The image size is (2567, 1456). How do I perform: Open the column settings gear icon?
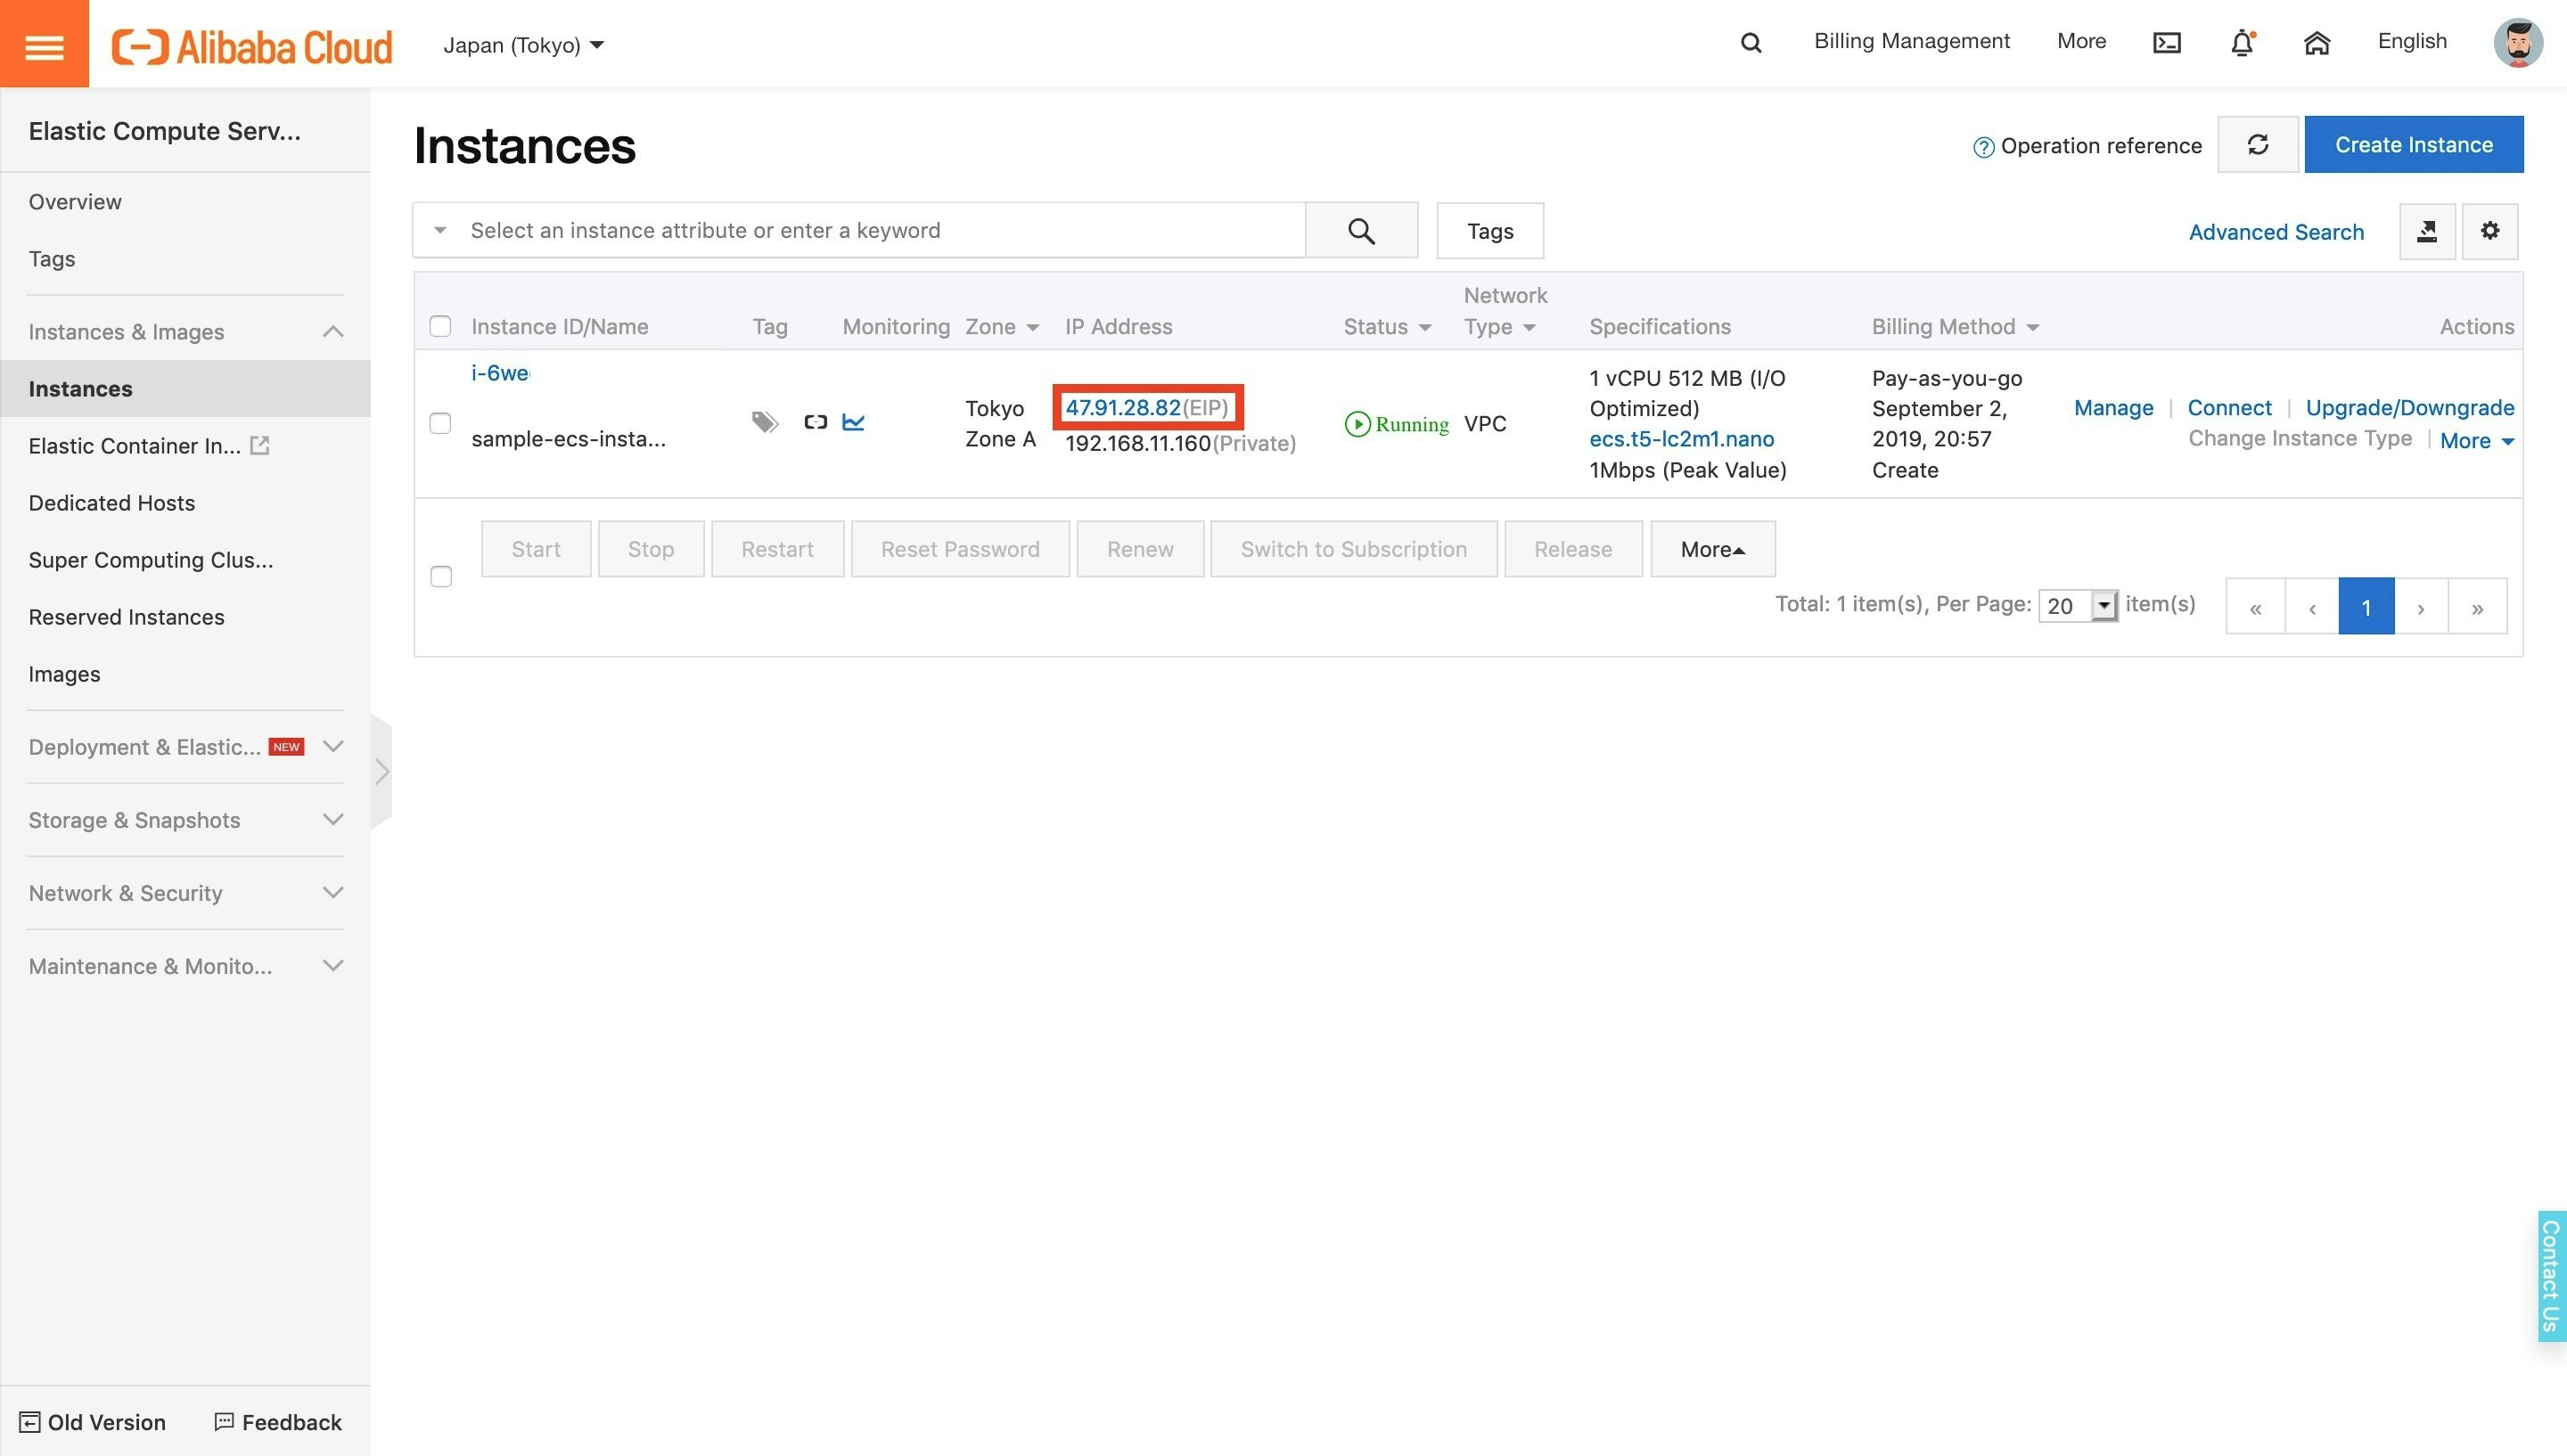coord(2489,231)
